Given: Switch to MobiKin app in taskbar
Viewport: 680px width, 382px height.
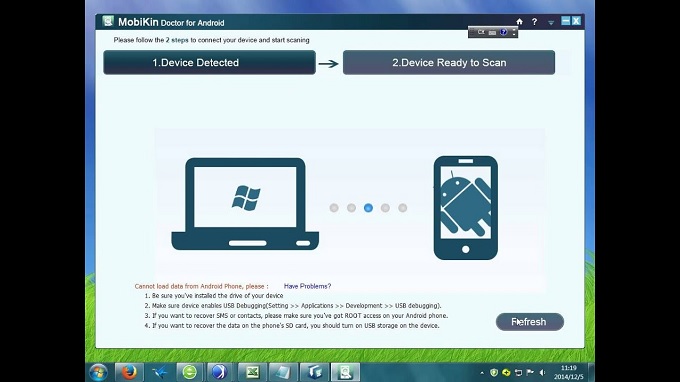Looking at the screenshot, I should pyautogui.click(x=345, y=372).
